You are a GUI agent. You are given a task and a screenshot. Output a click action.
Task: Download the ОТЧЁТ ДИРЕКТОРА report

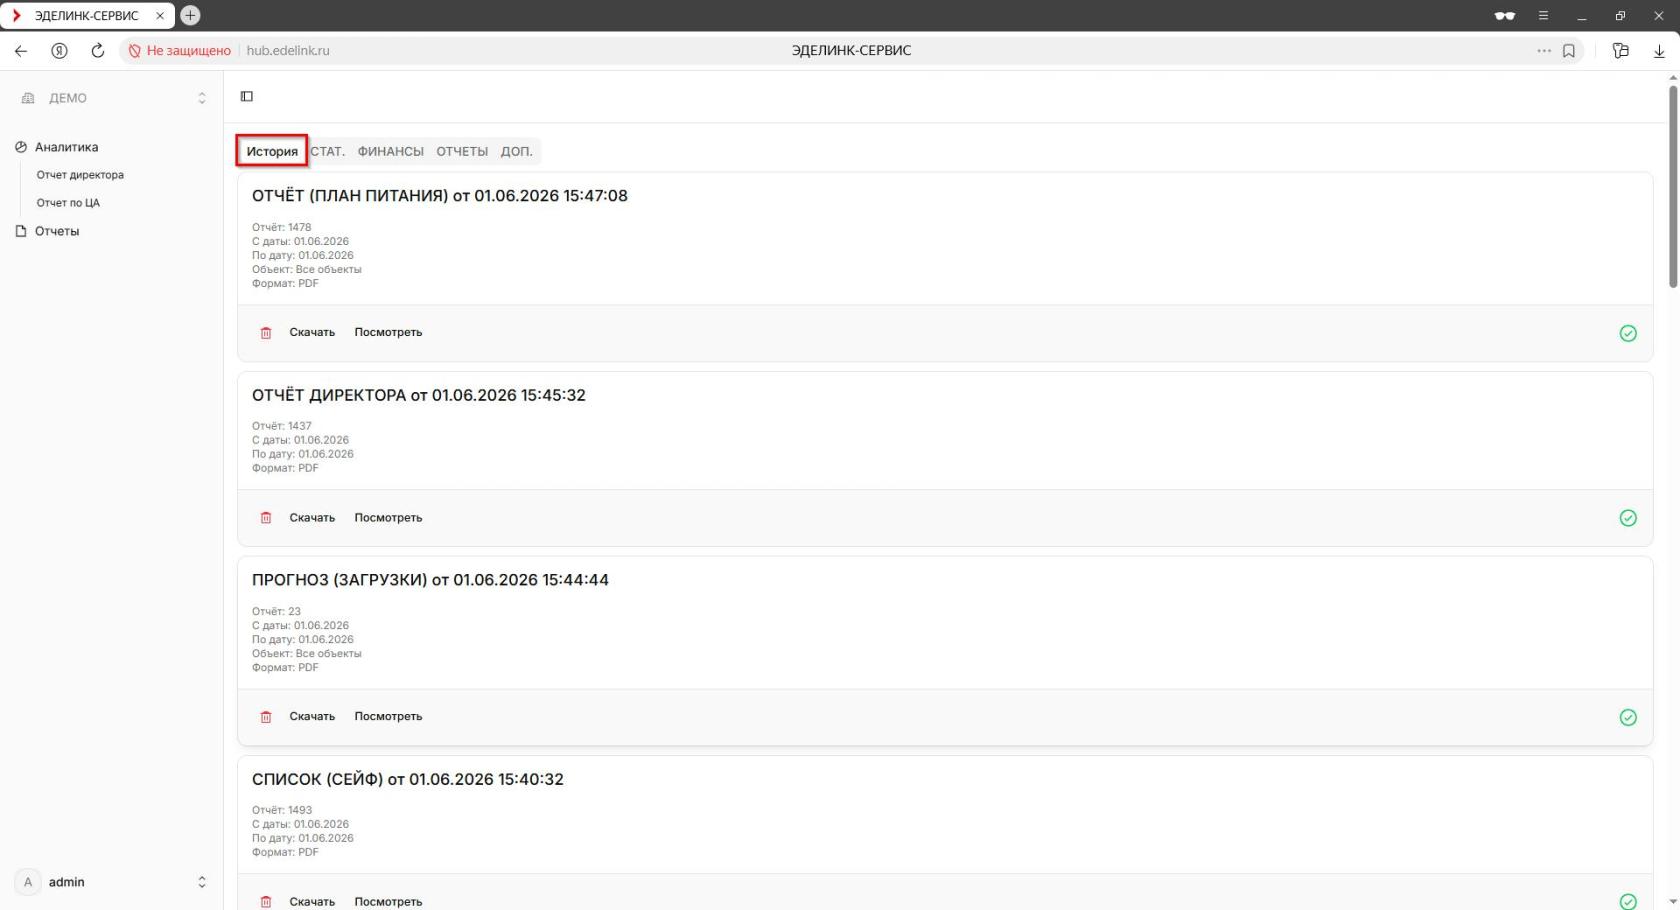point(312,517)
